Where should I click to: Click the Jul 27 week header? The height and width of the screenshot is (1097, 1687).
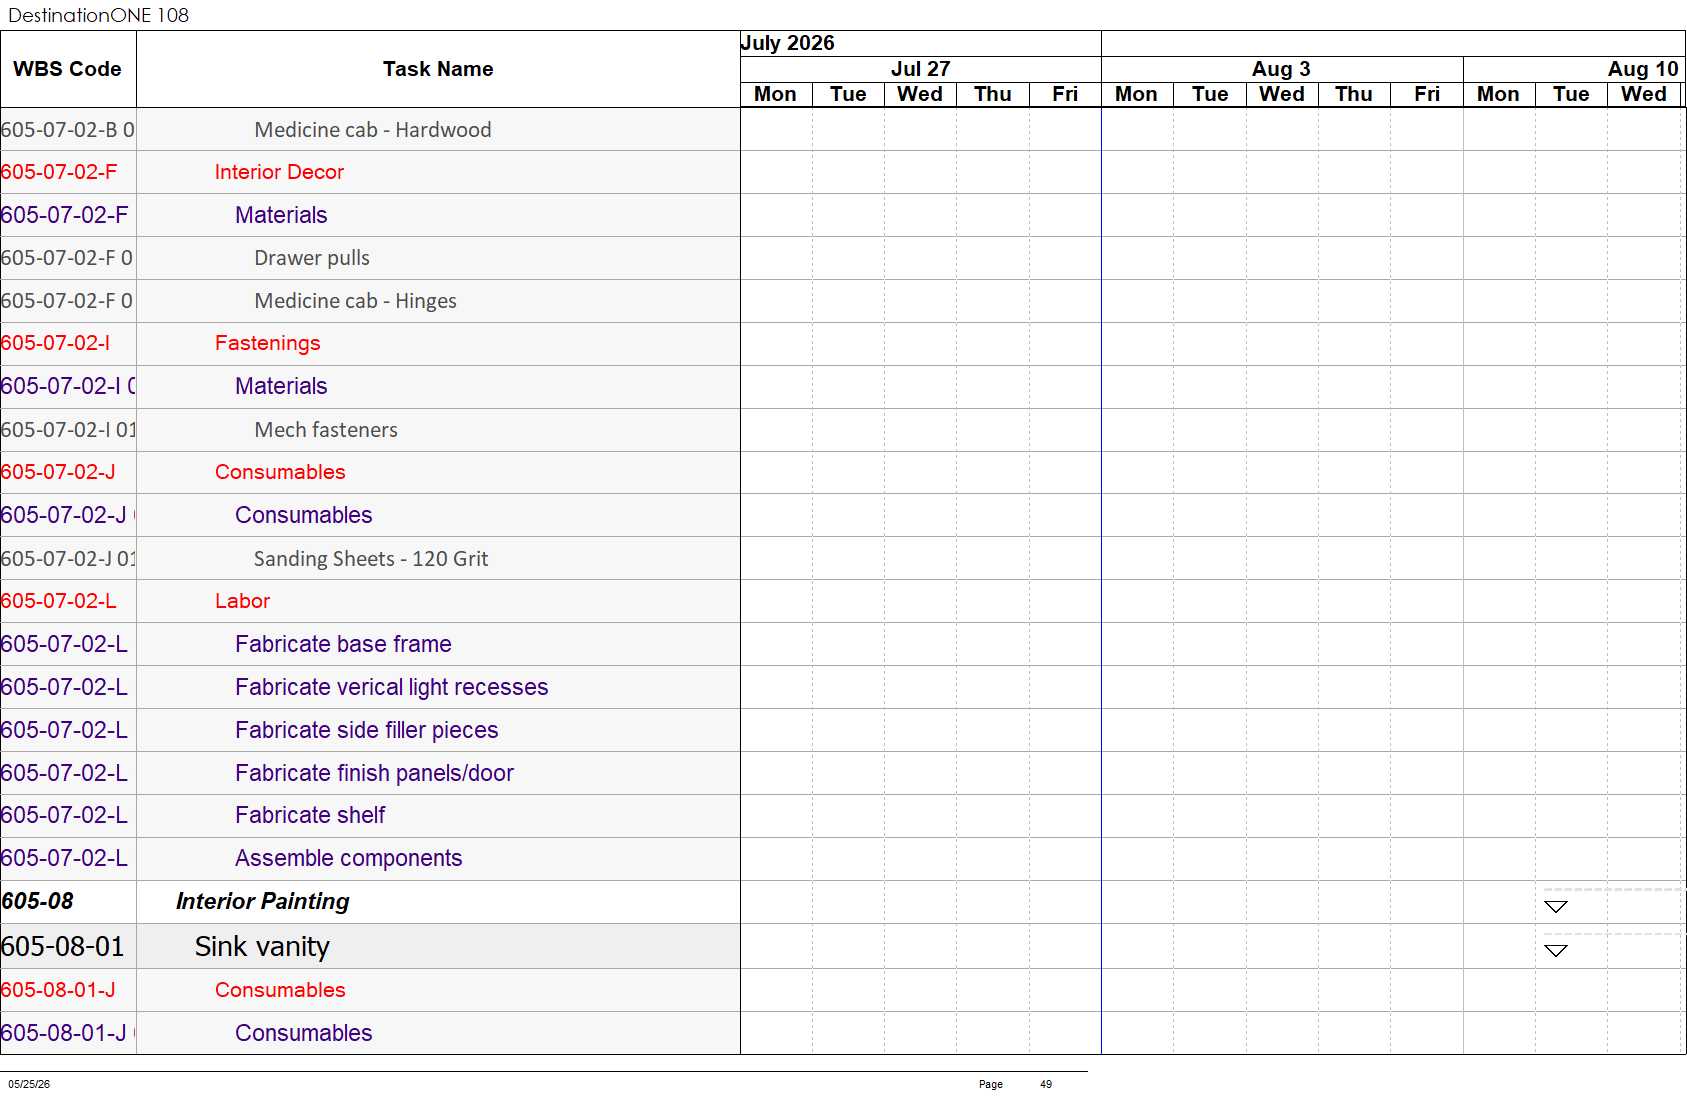click(920, 69)
